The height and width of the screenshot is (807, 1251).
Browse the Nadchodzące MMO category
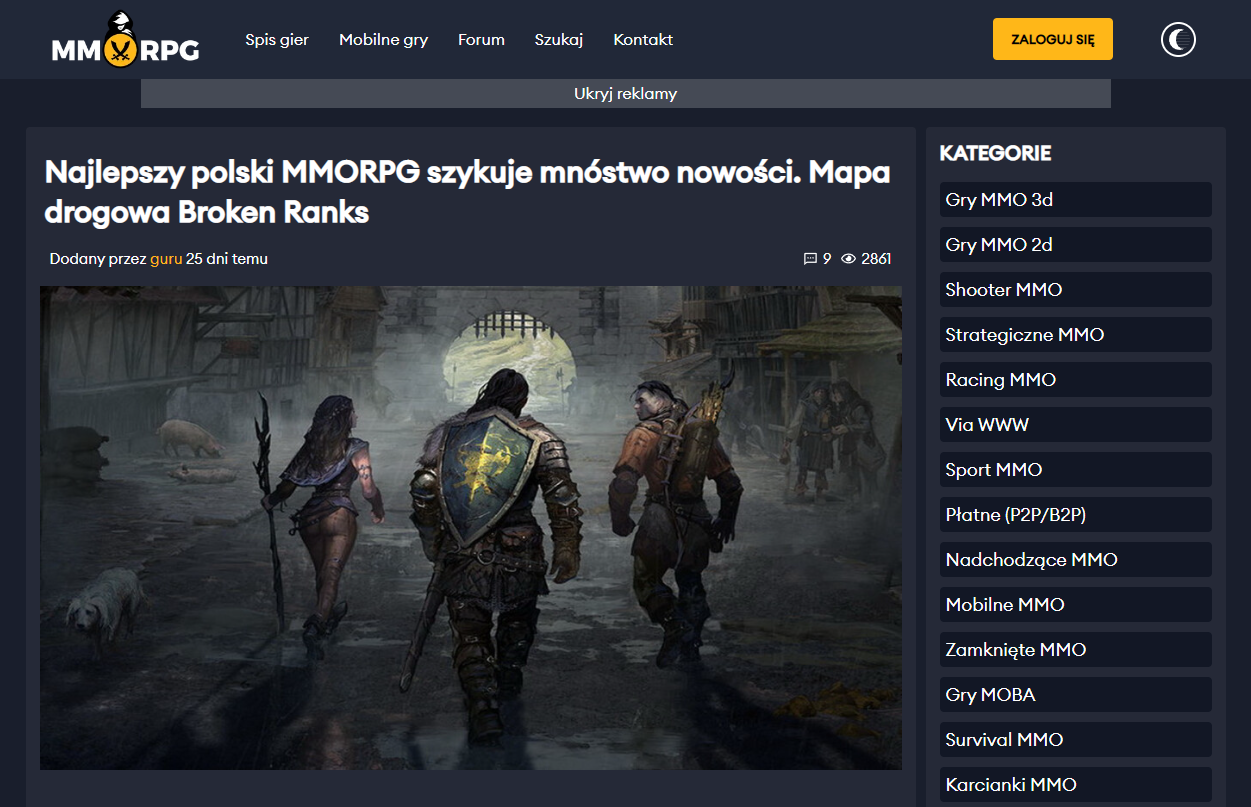point(1075,560)
